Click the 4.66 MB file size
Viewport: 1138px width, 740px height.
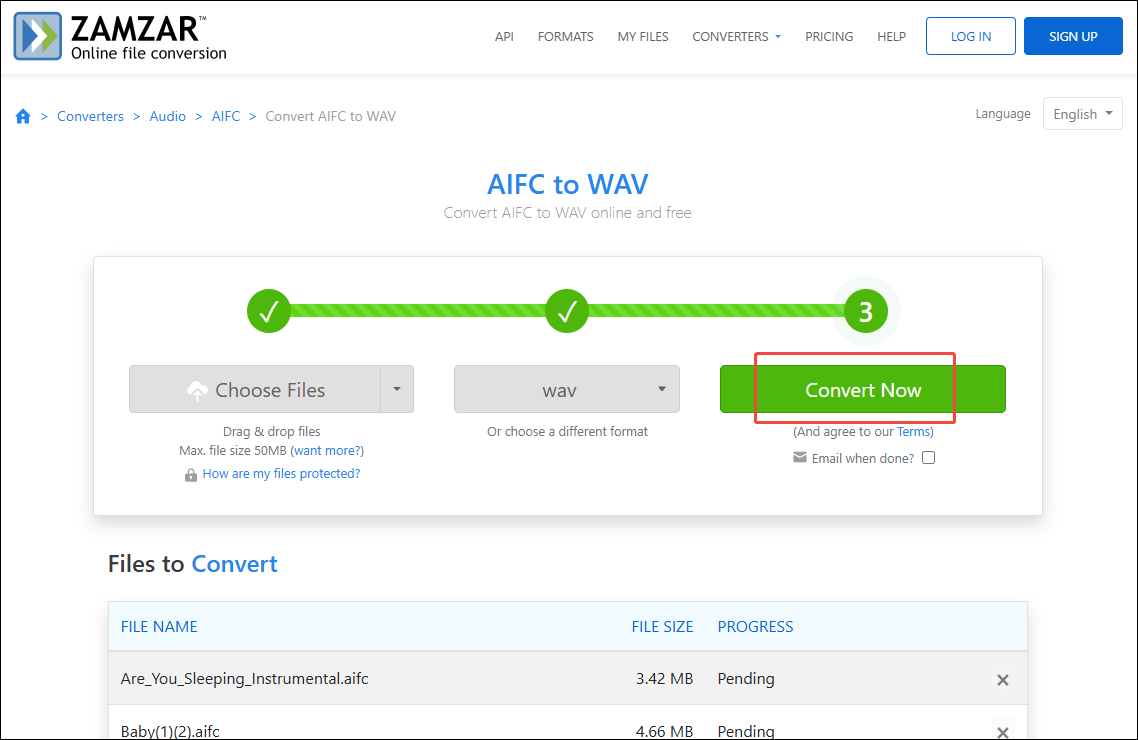tap(664, 731)
